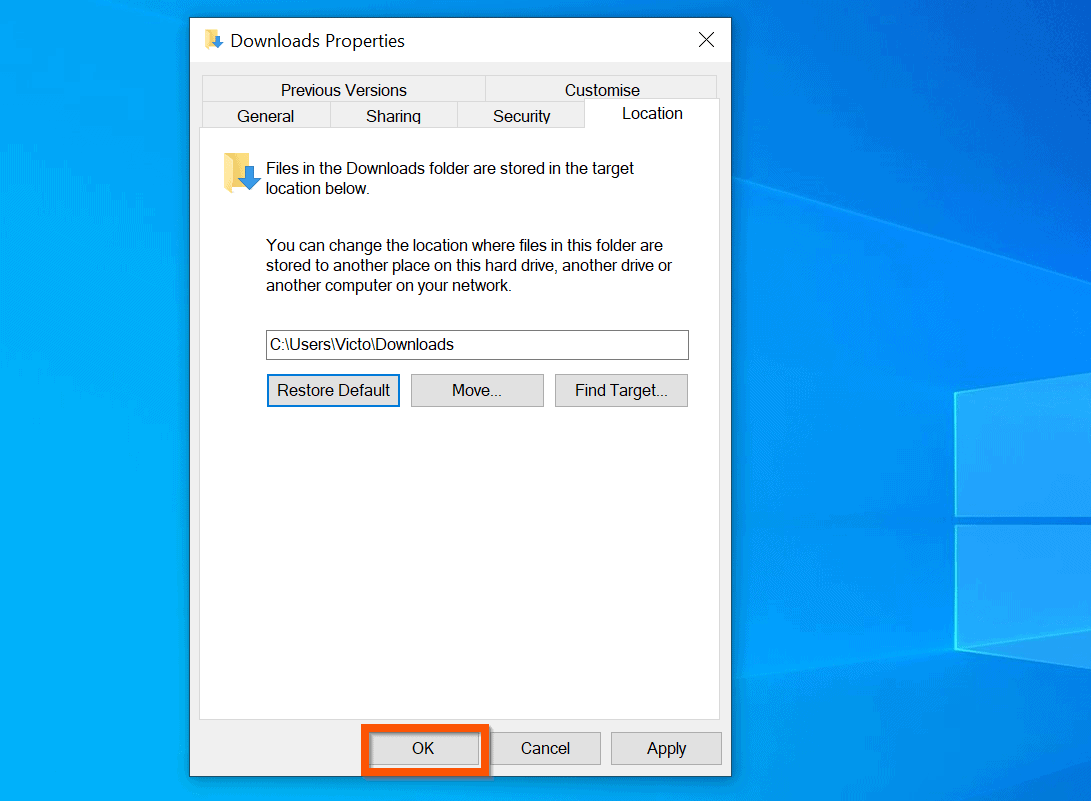Click the Move button to relocate Downloads
The width and height of the screenshot is (1091, 801).
pos(477,390)
